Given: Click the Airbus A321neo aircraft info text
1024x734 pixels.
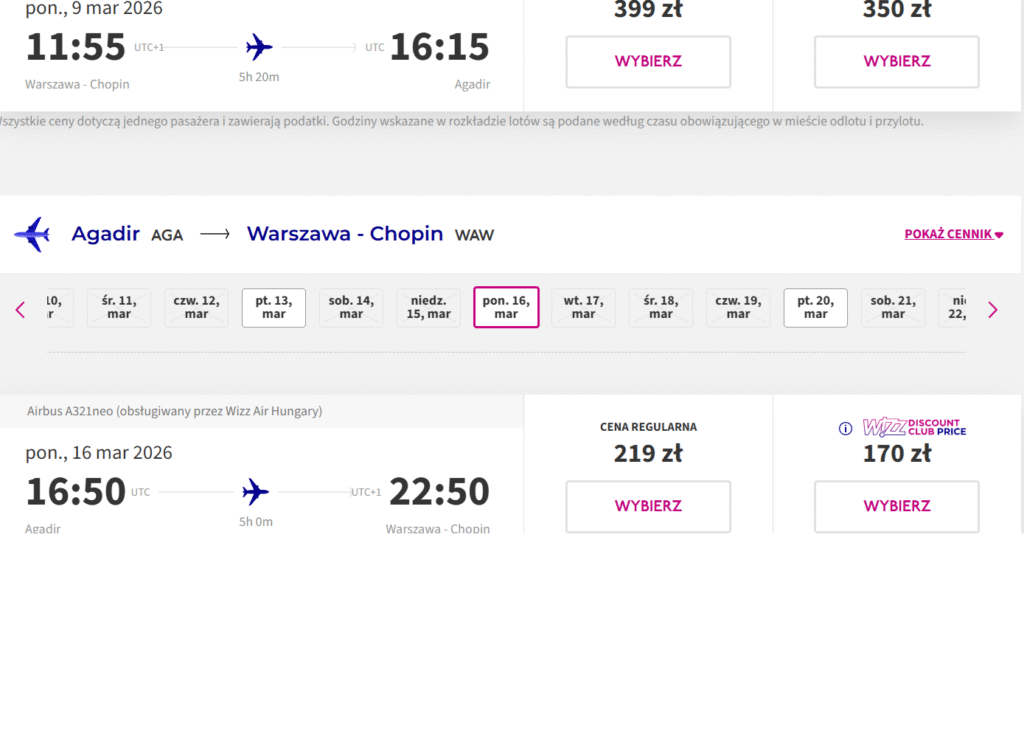Looking at the screenshot, I should (x=175, y=411).
